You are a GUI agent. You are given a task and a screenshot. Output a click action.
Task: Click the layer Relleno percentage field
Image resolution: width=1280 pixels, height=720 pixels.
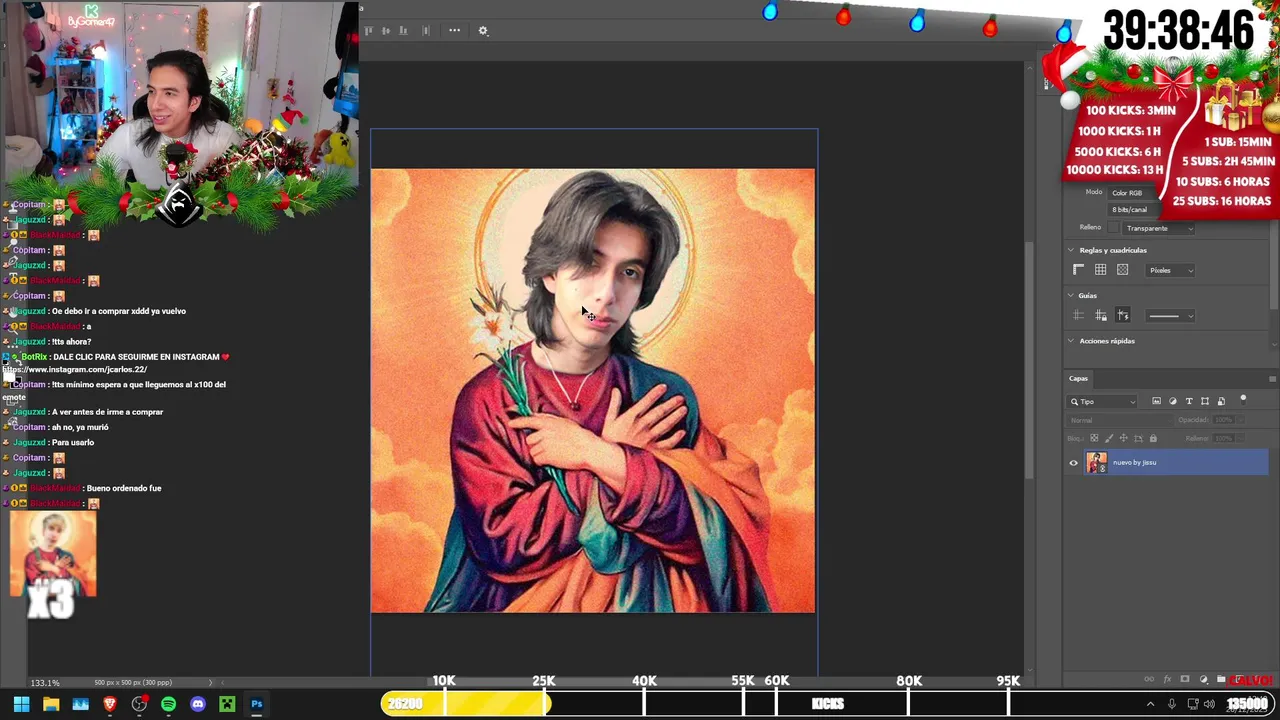(x=1224, y=439)
